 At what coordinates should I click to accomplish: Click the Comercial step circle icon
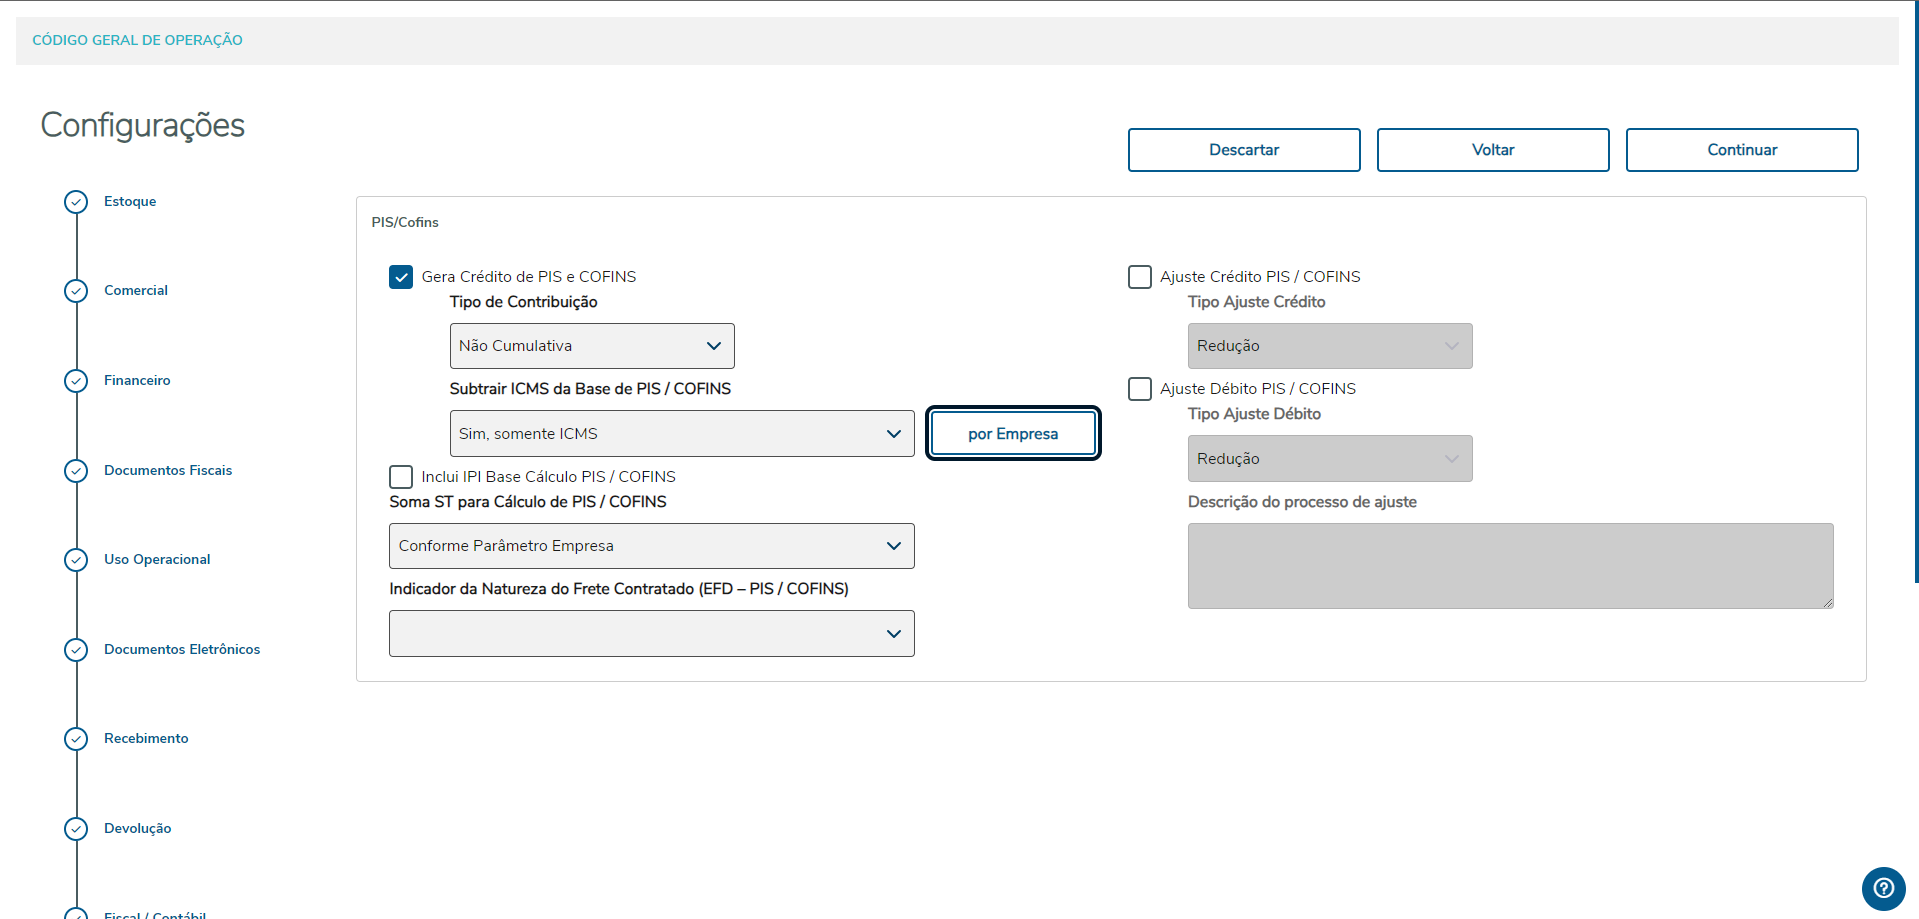tap(76, 291)
